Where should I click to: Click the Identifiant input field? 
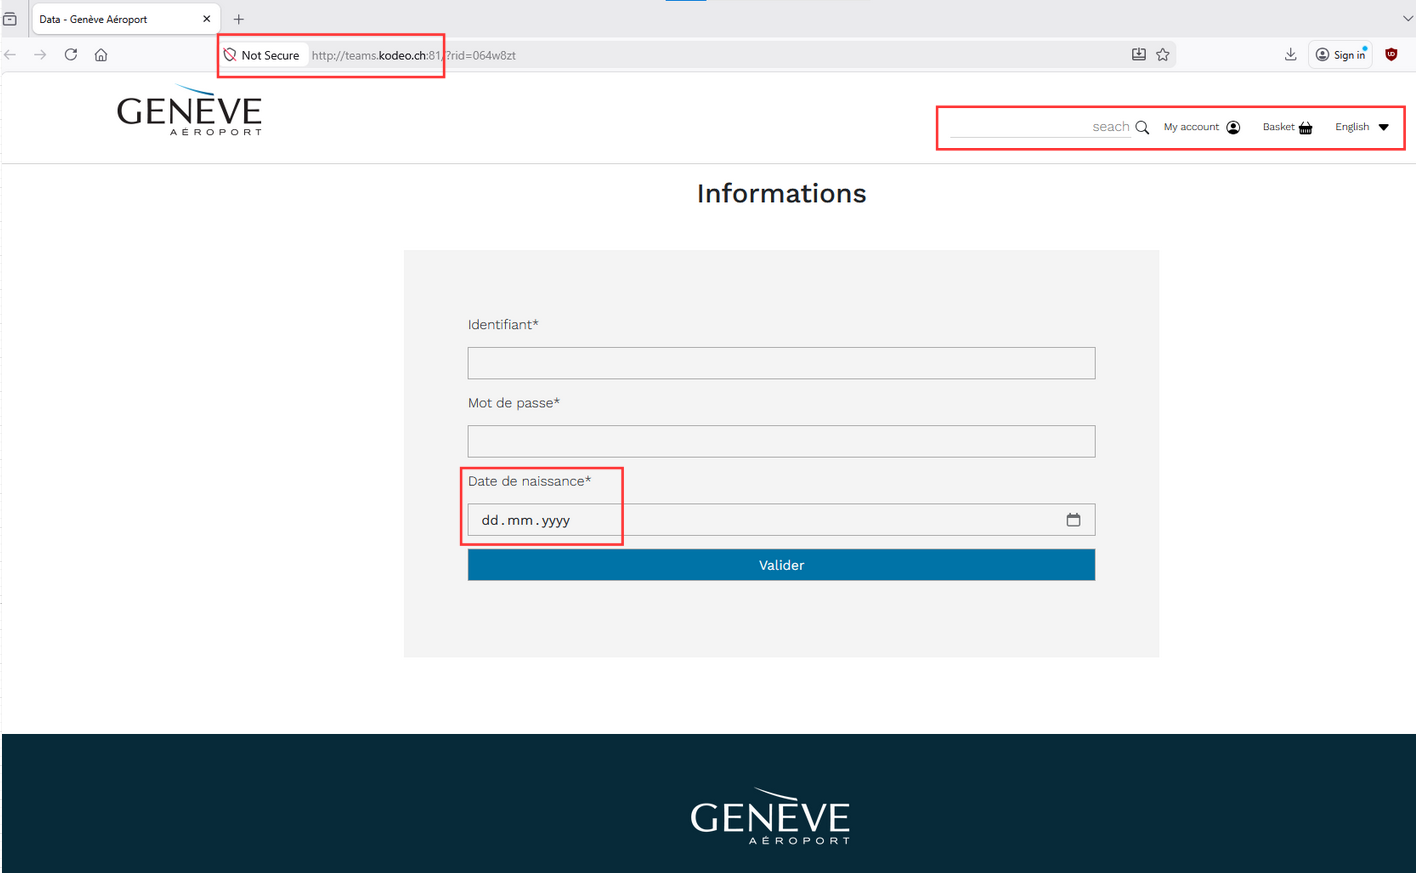click(x=781, y=363)
